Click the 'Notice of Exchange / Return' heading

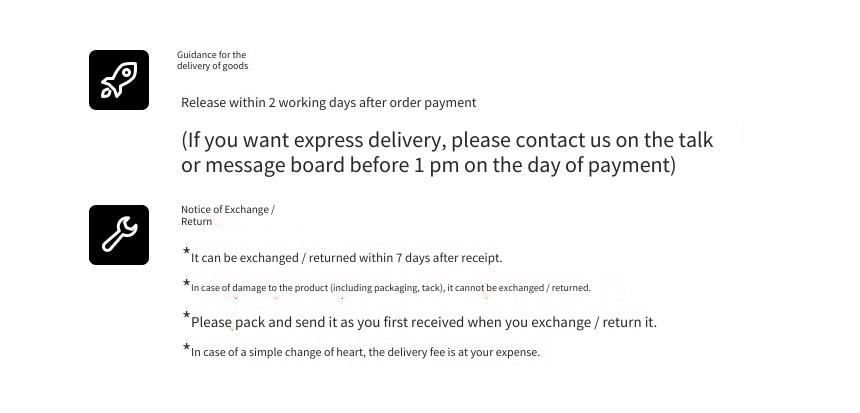click(228, 216)
